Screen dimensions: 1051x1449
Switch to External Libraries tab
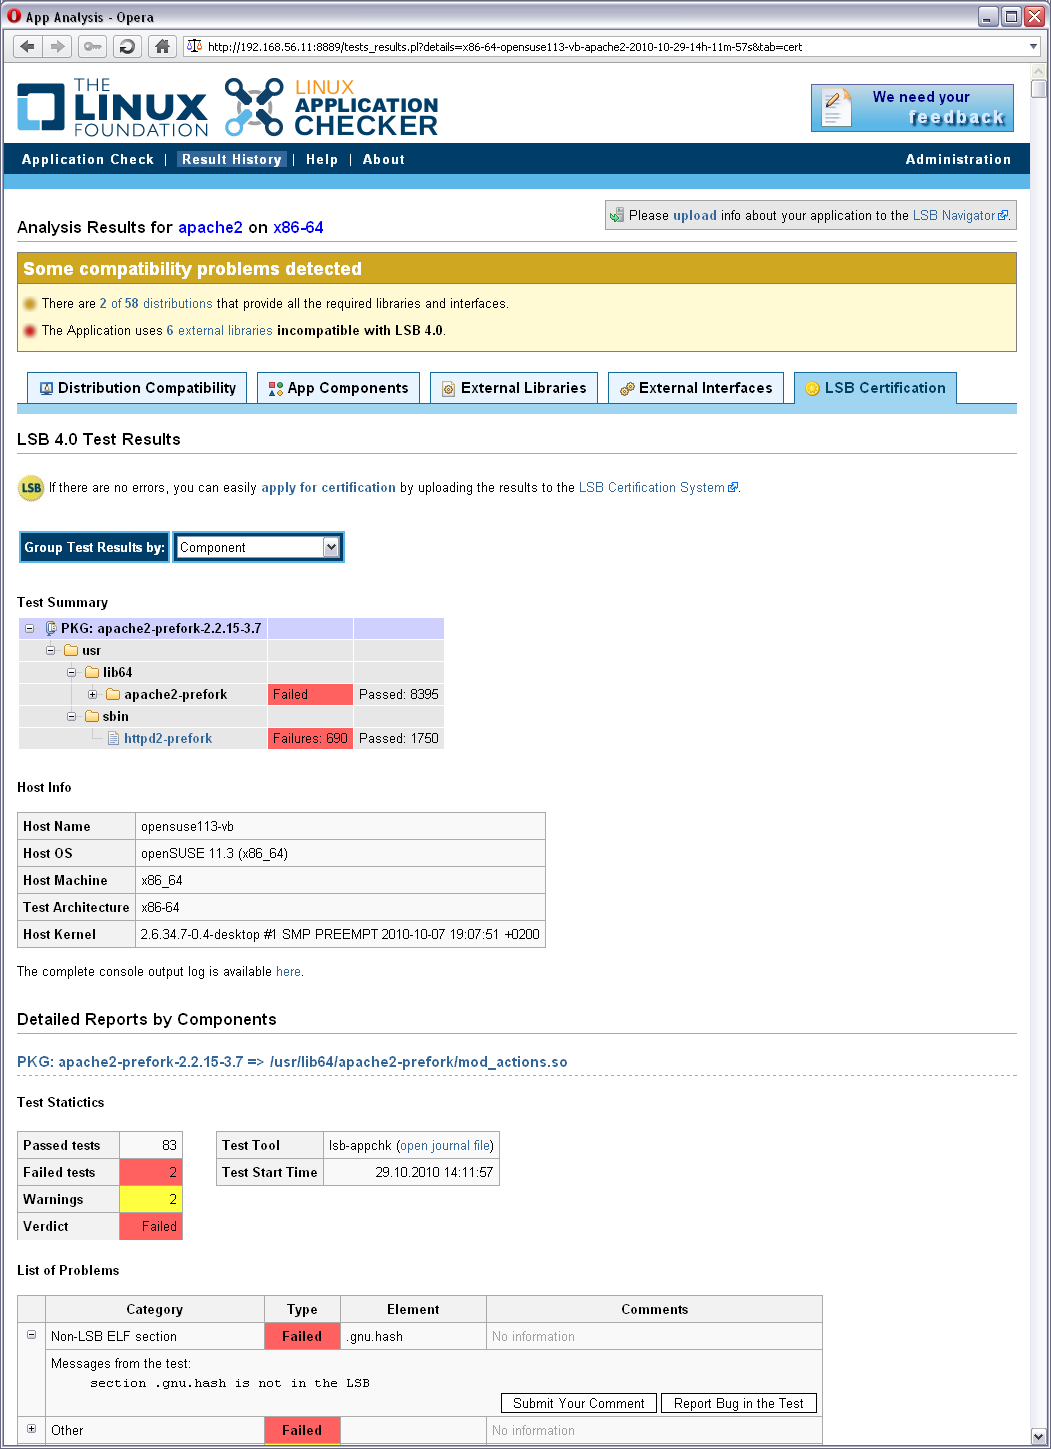514,388
